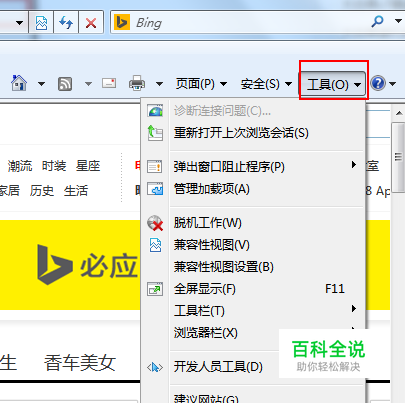Click the RSS feeds icon
Viewport: 405px width, 403px height.
click(65, 84)
